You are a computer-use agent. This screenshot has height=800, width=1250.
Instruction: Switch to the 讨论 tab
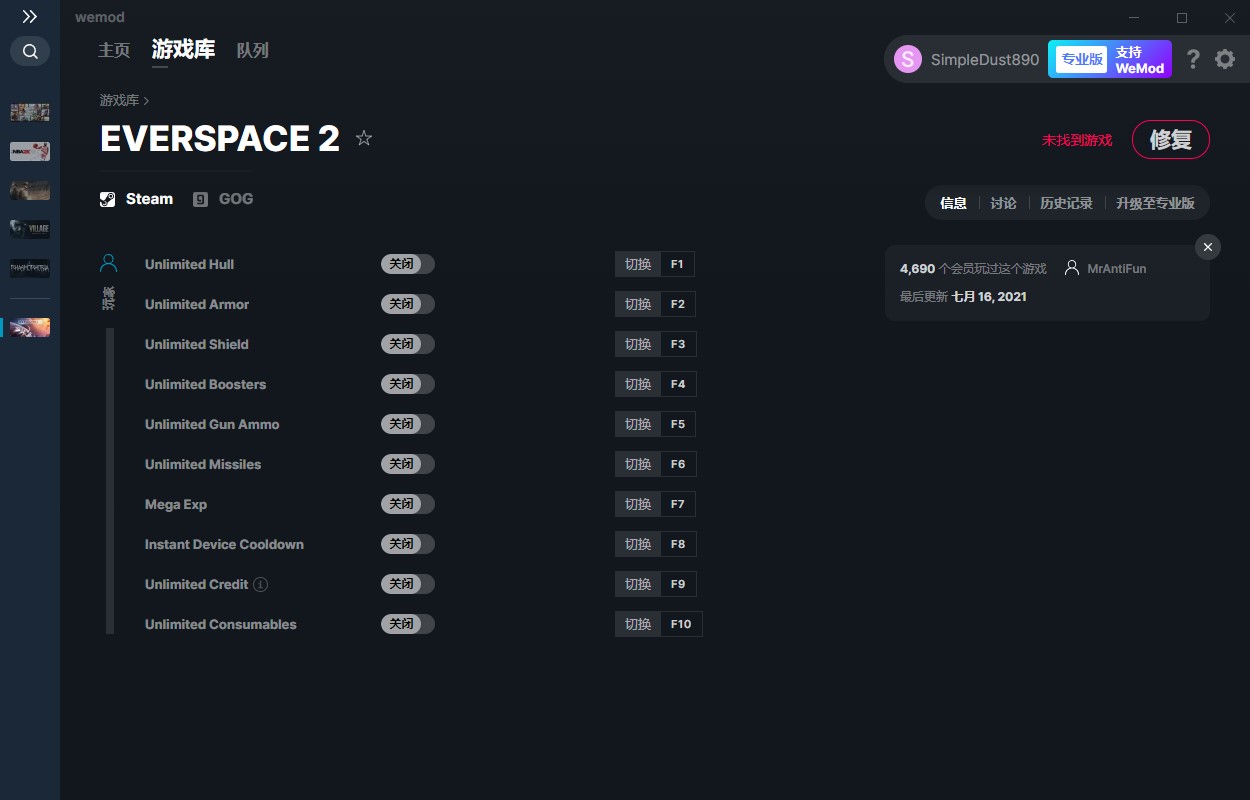click(x=1003, y=203)
